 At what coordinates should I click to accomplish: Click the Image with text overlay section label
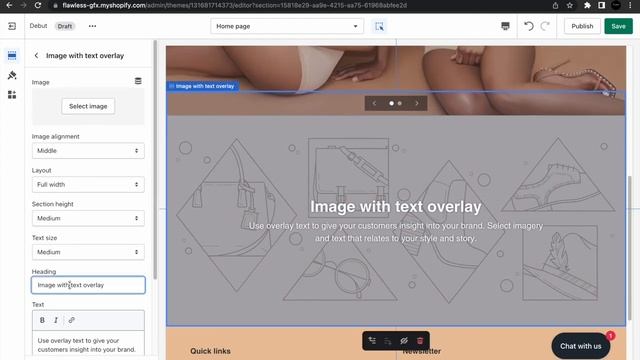[x=202, y=86]
